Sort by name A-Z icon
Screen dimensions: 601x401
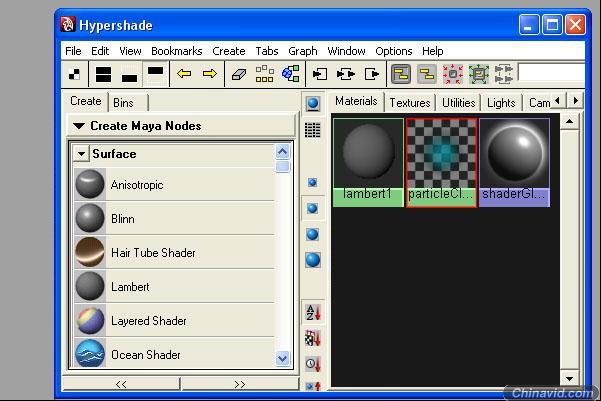point(313,312)
